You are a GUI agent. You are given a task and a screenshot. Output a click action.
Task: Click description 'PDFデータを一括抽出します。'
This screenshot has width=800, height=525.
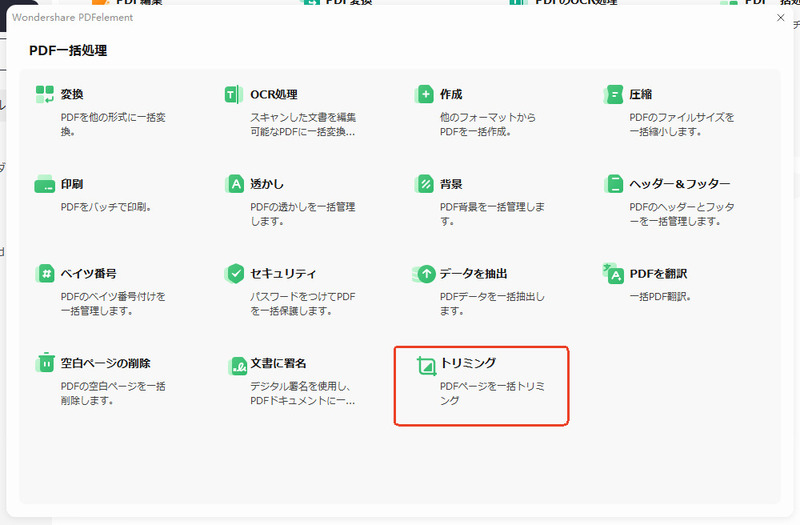(492, 304)
